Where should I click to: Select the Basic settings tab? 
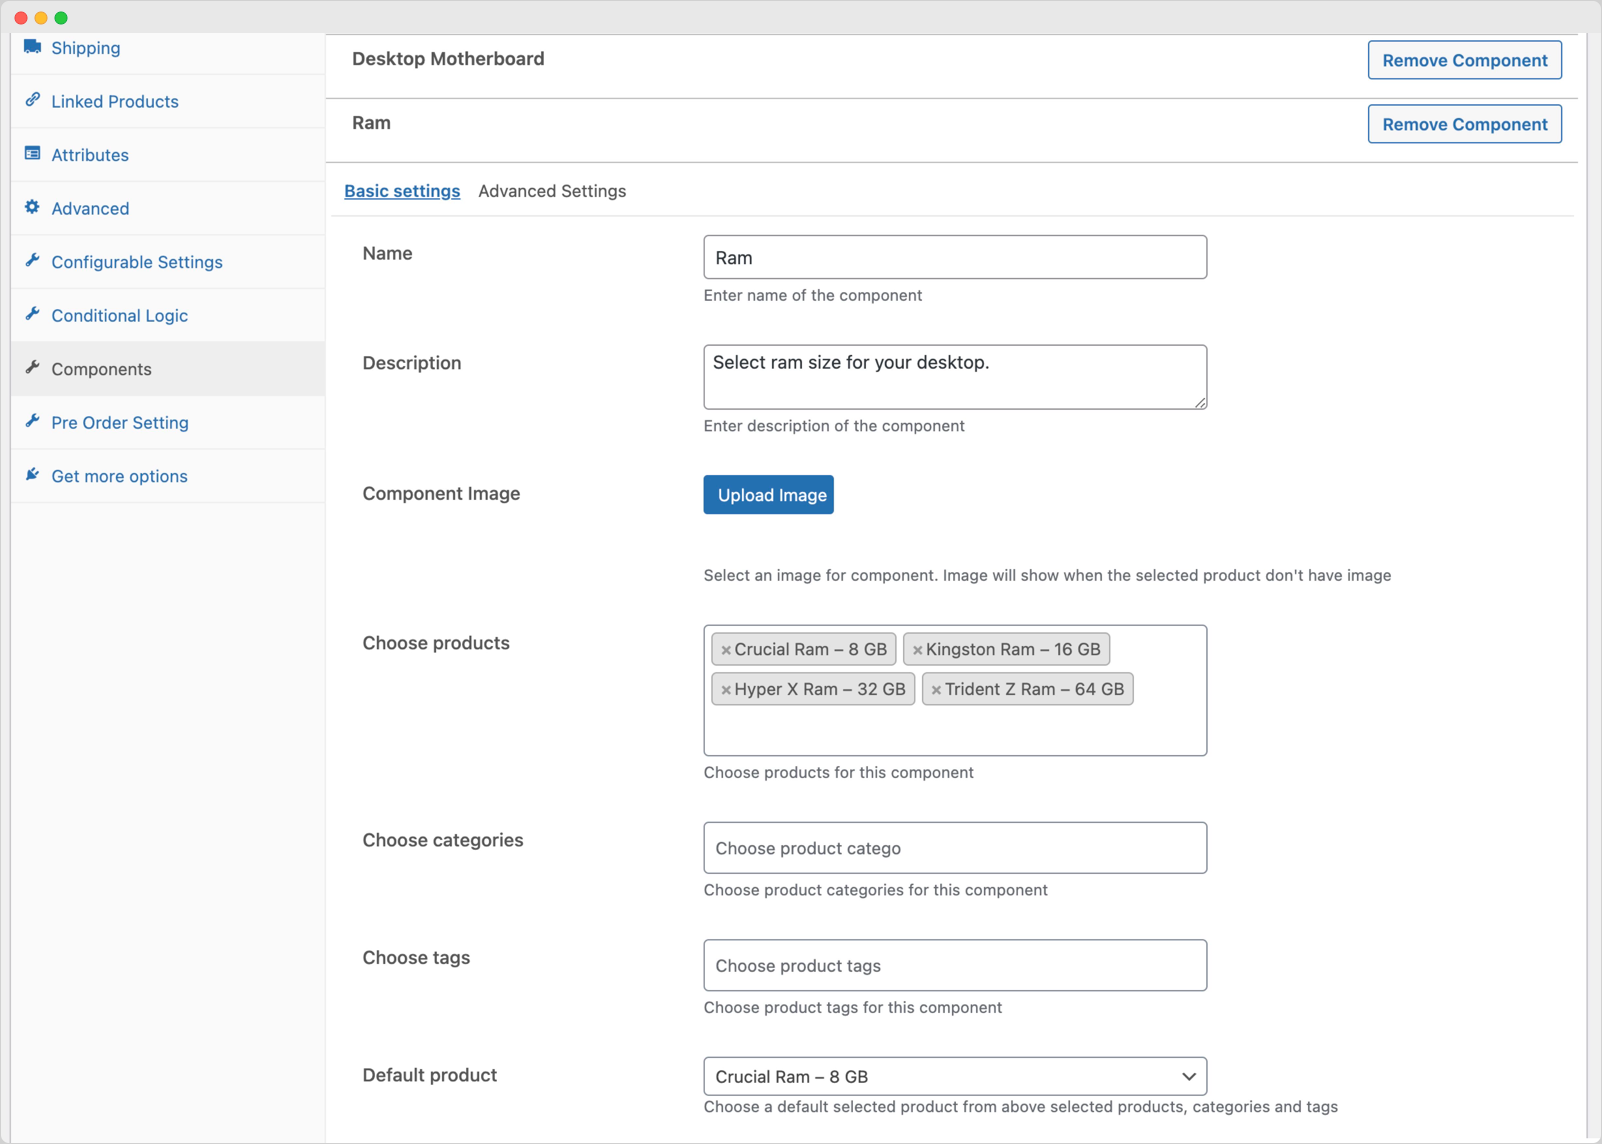[402, 191]
